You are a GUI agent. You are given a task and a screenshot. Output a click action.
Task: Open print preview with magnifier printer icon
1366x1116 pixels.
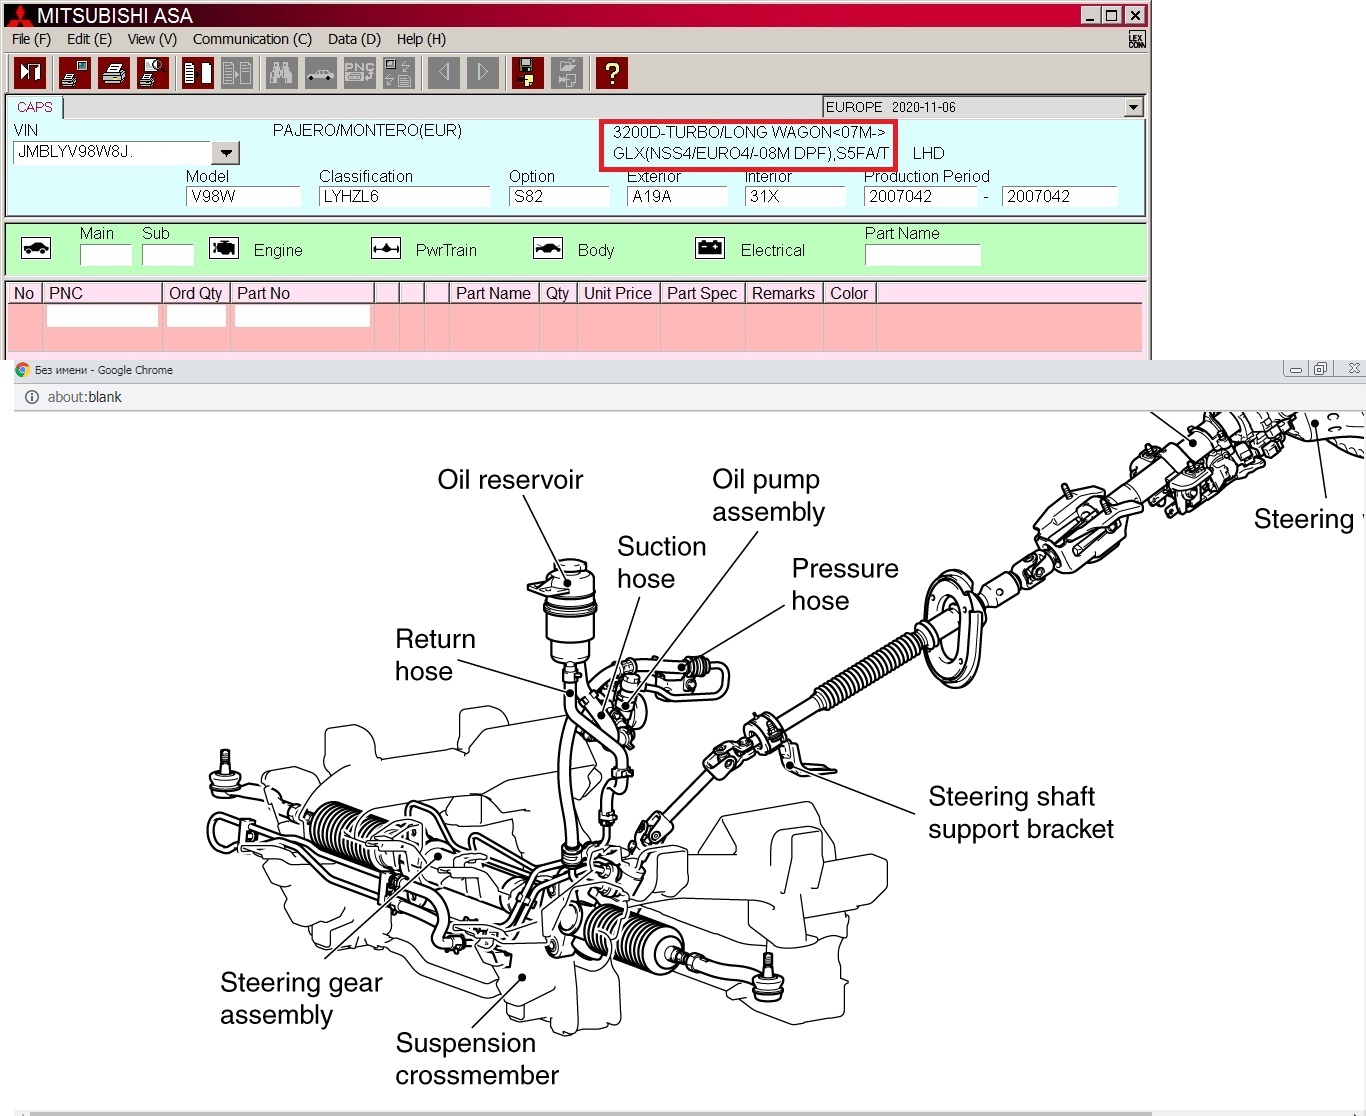click(x=152, y=73)
